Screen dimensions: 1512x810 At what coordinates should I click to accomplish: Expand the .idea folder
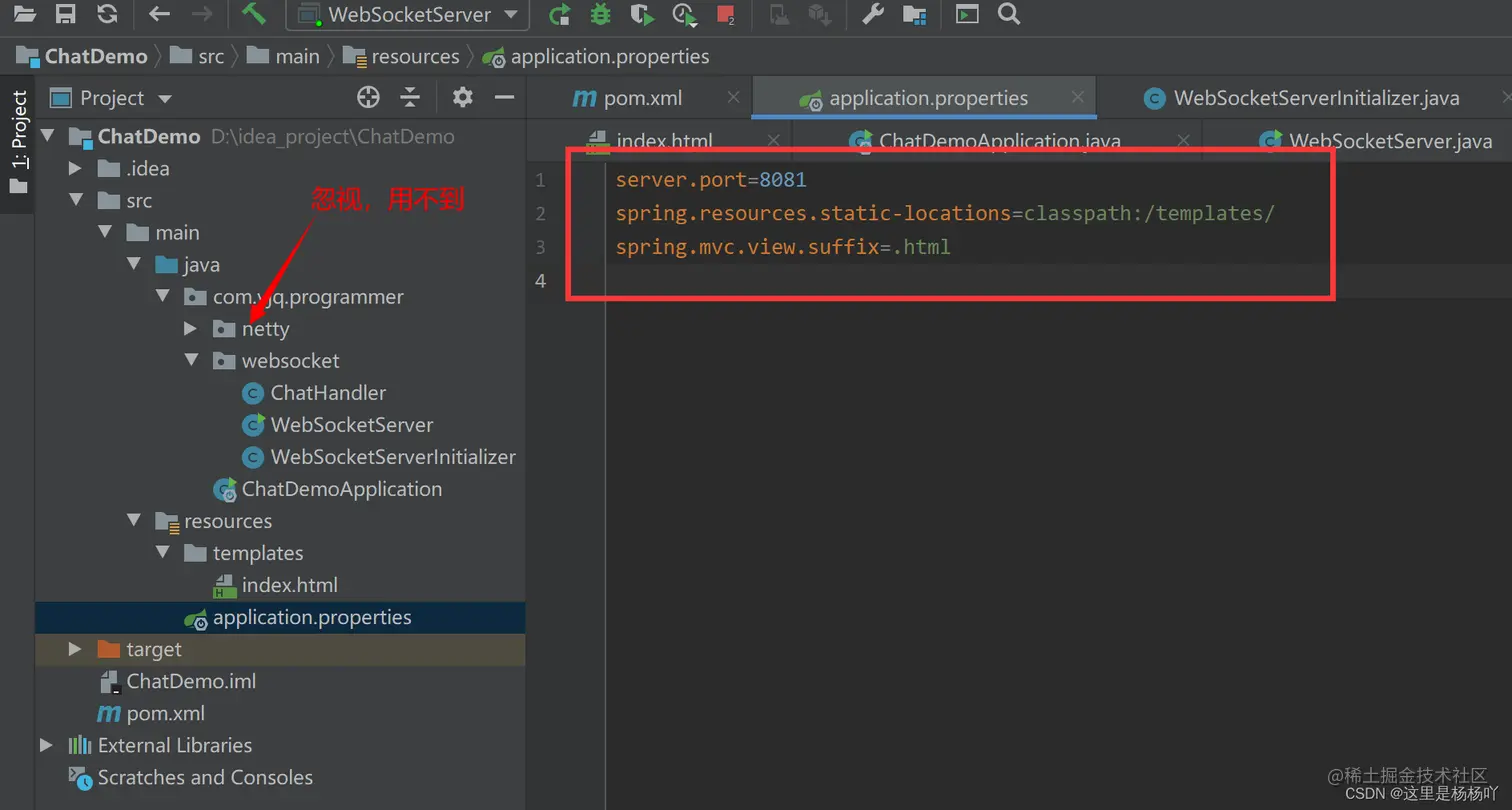point(75,168)
